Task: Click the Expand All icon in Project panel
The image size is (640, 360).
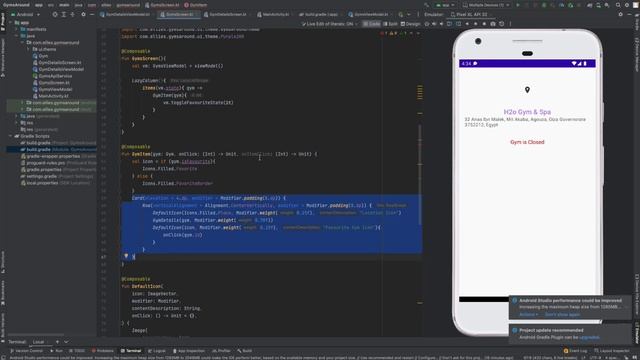Action: [x=64, y=14]
